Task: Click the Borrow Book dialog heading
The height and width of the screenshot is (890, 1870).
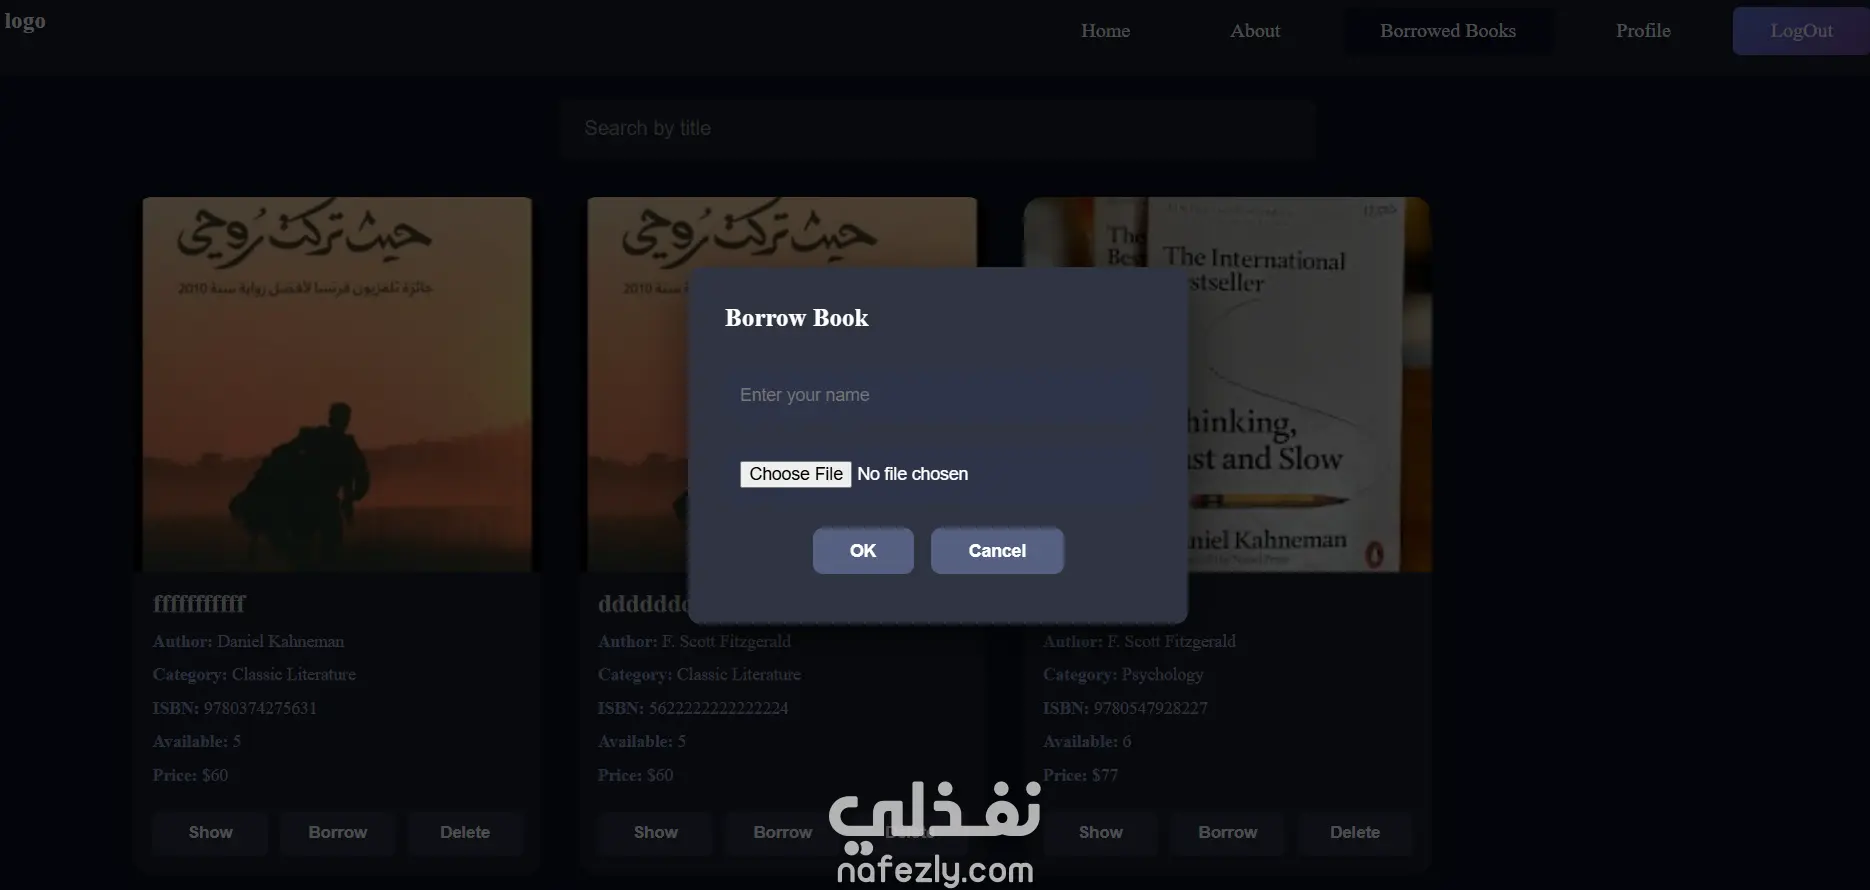Action: 797,318
